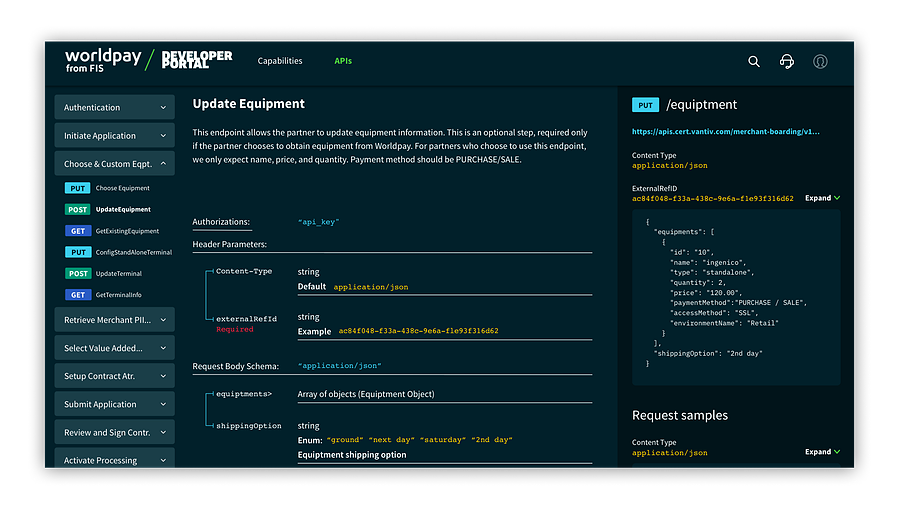Click the "api_key" authorization link
899x506 pixels.
(318, 222)
